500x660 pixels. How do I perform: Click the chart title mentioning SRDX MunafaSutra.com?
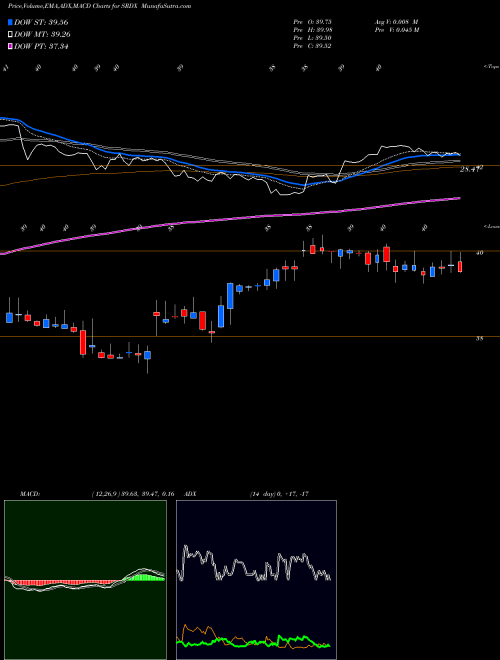coord(99,6)
